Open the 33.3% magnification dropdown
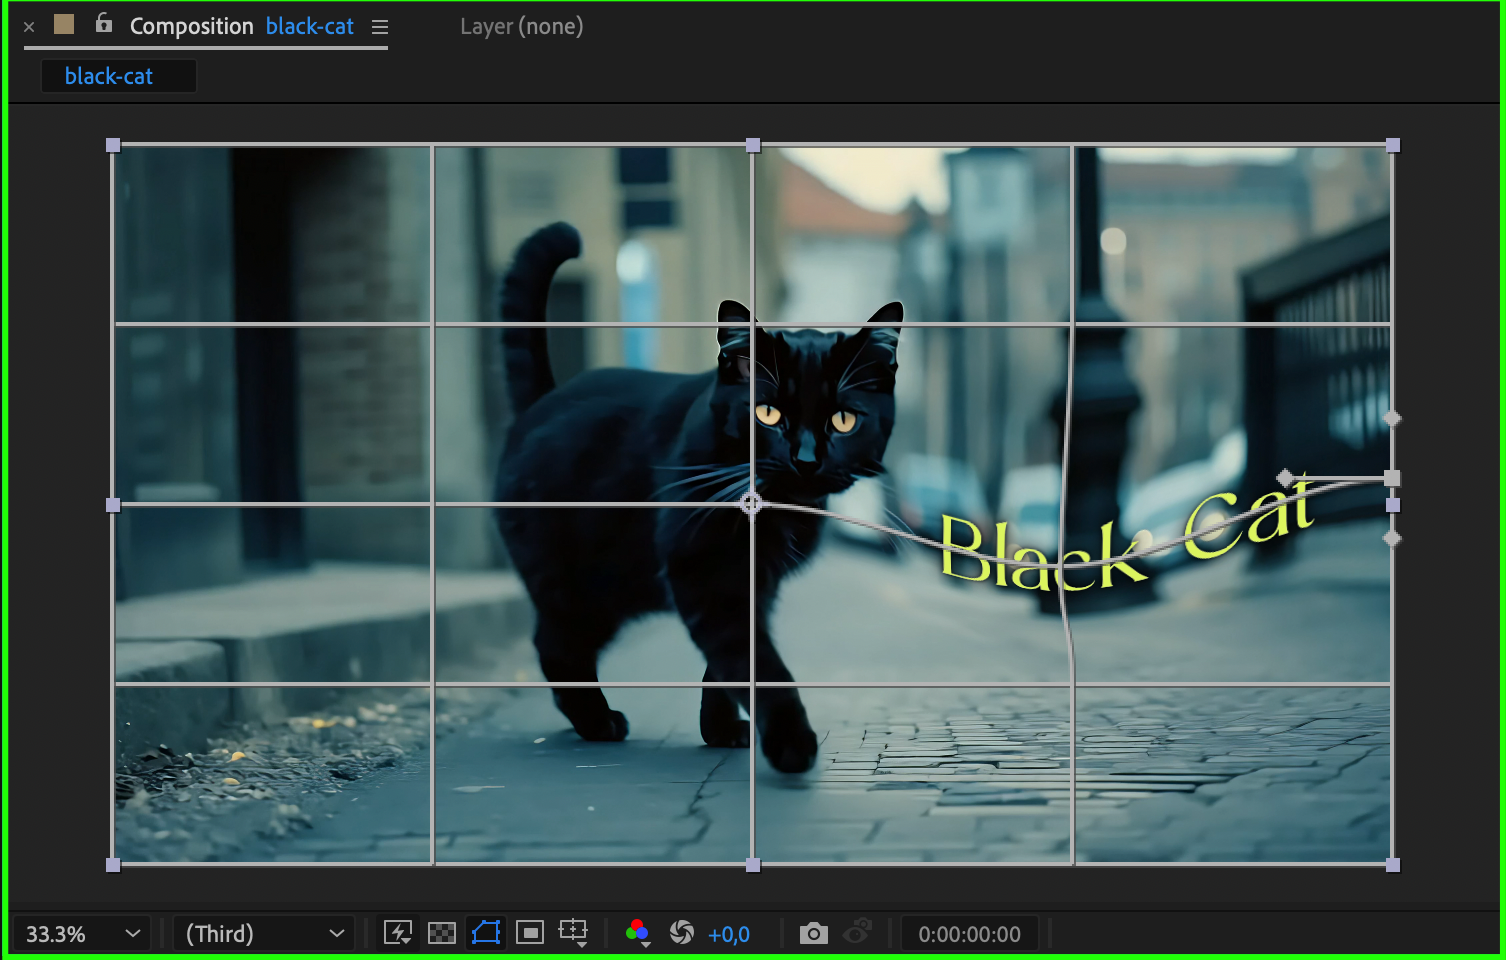 (x=82, y=934)
